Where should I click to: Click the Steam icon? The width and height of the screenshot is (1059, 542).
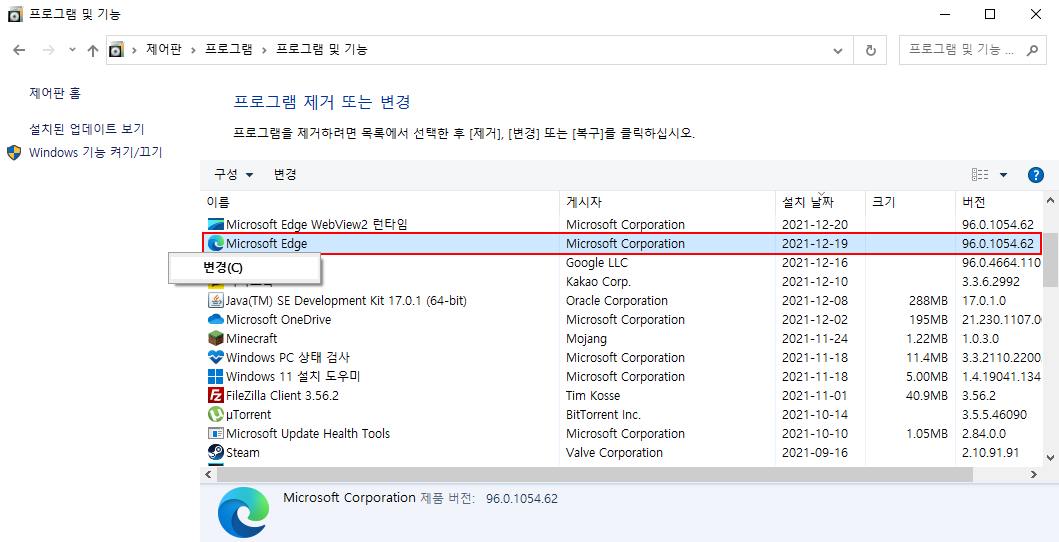pos(215,452)
